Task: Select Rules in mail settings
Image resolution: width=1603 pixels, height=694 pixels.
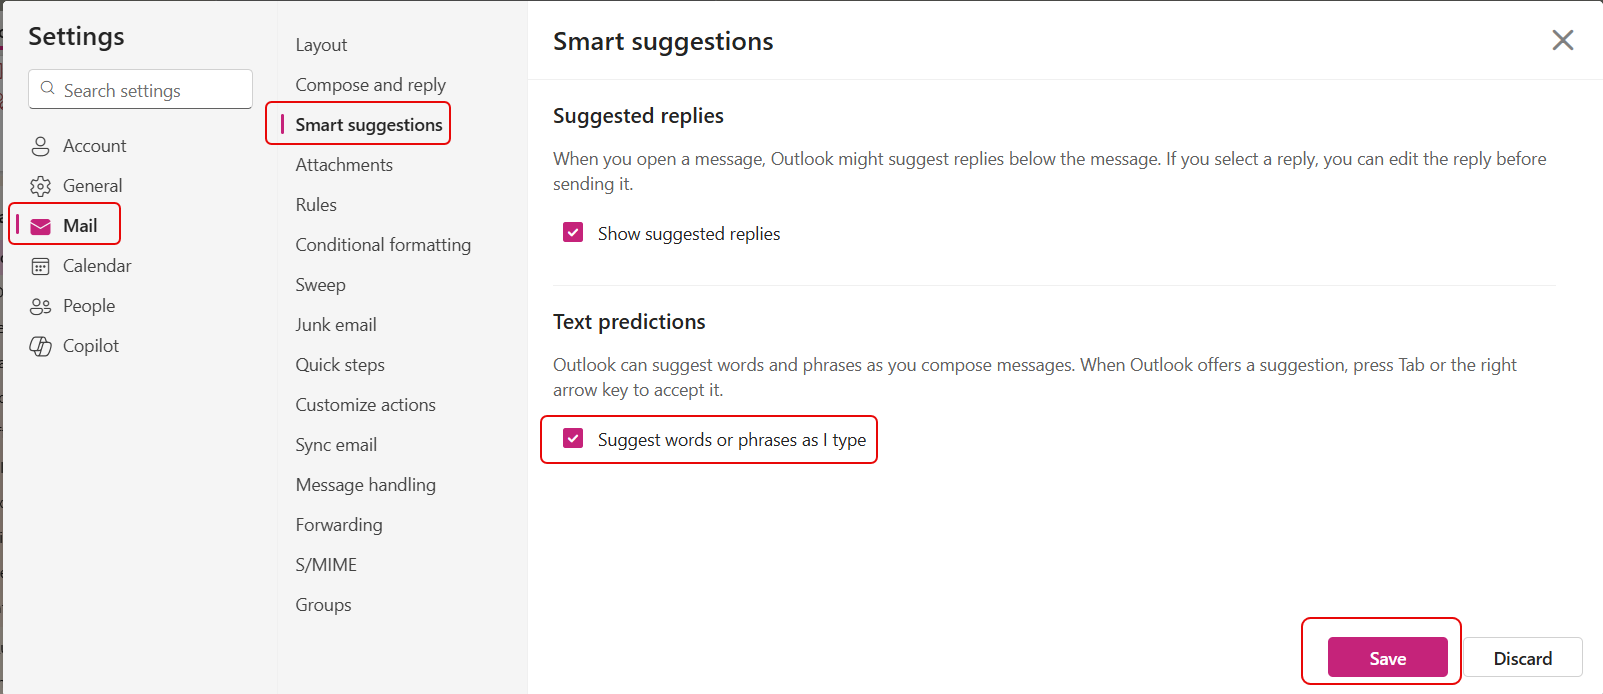Action: coord(316,205)
